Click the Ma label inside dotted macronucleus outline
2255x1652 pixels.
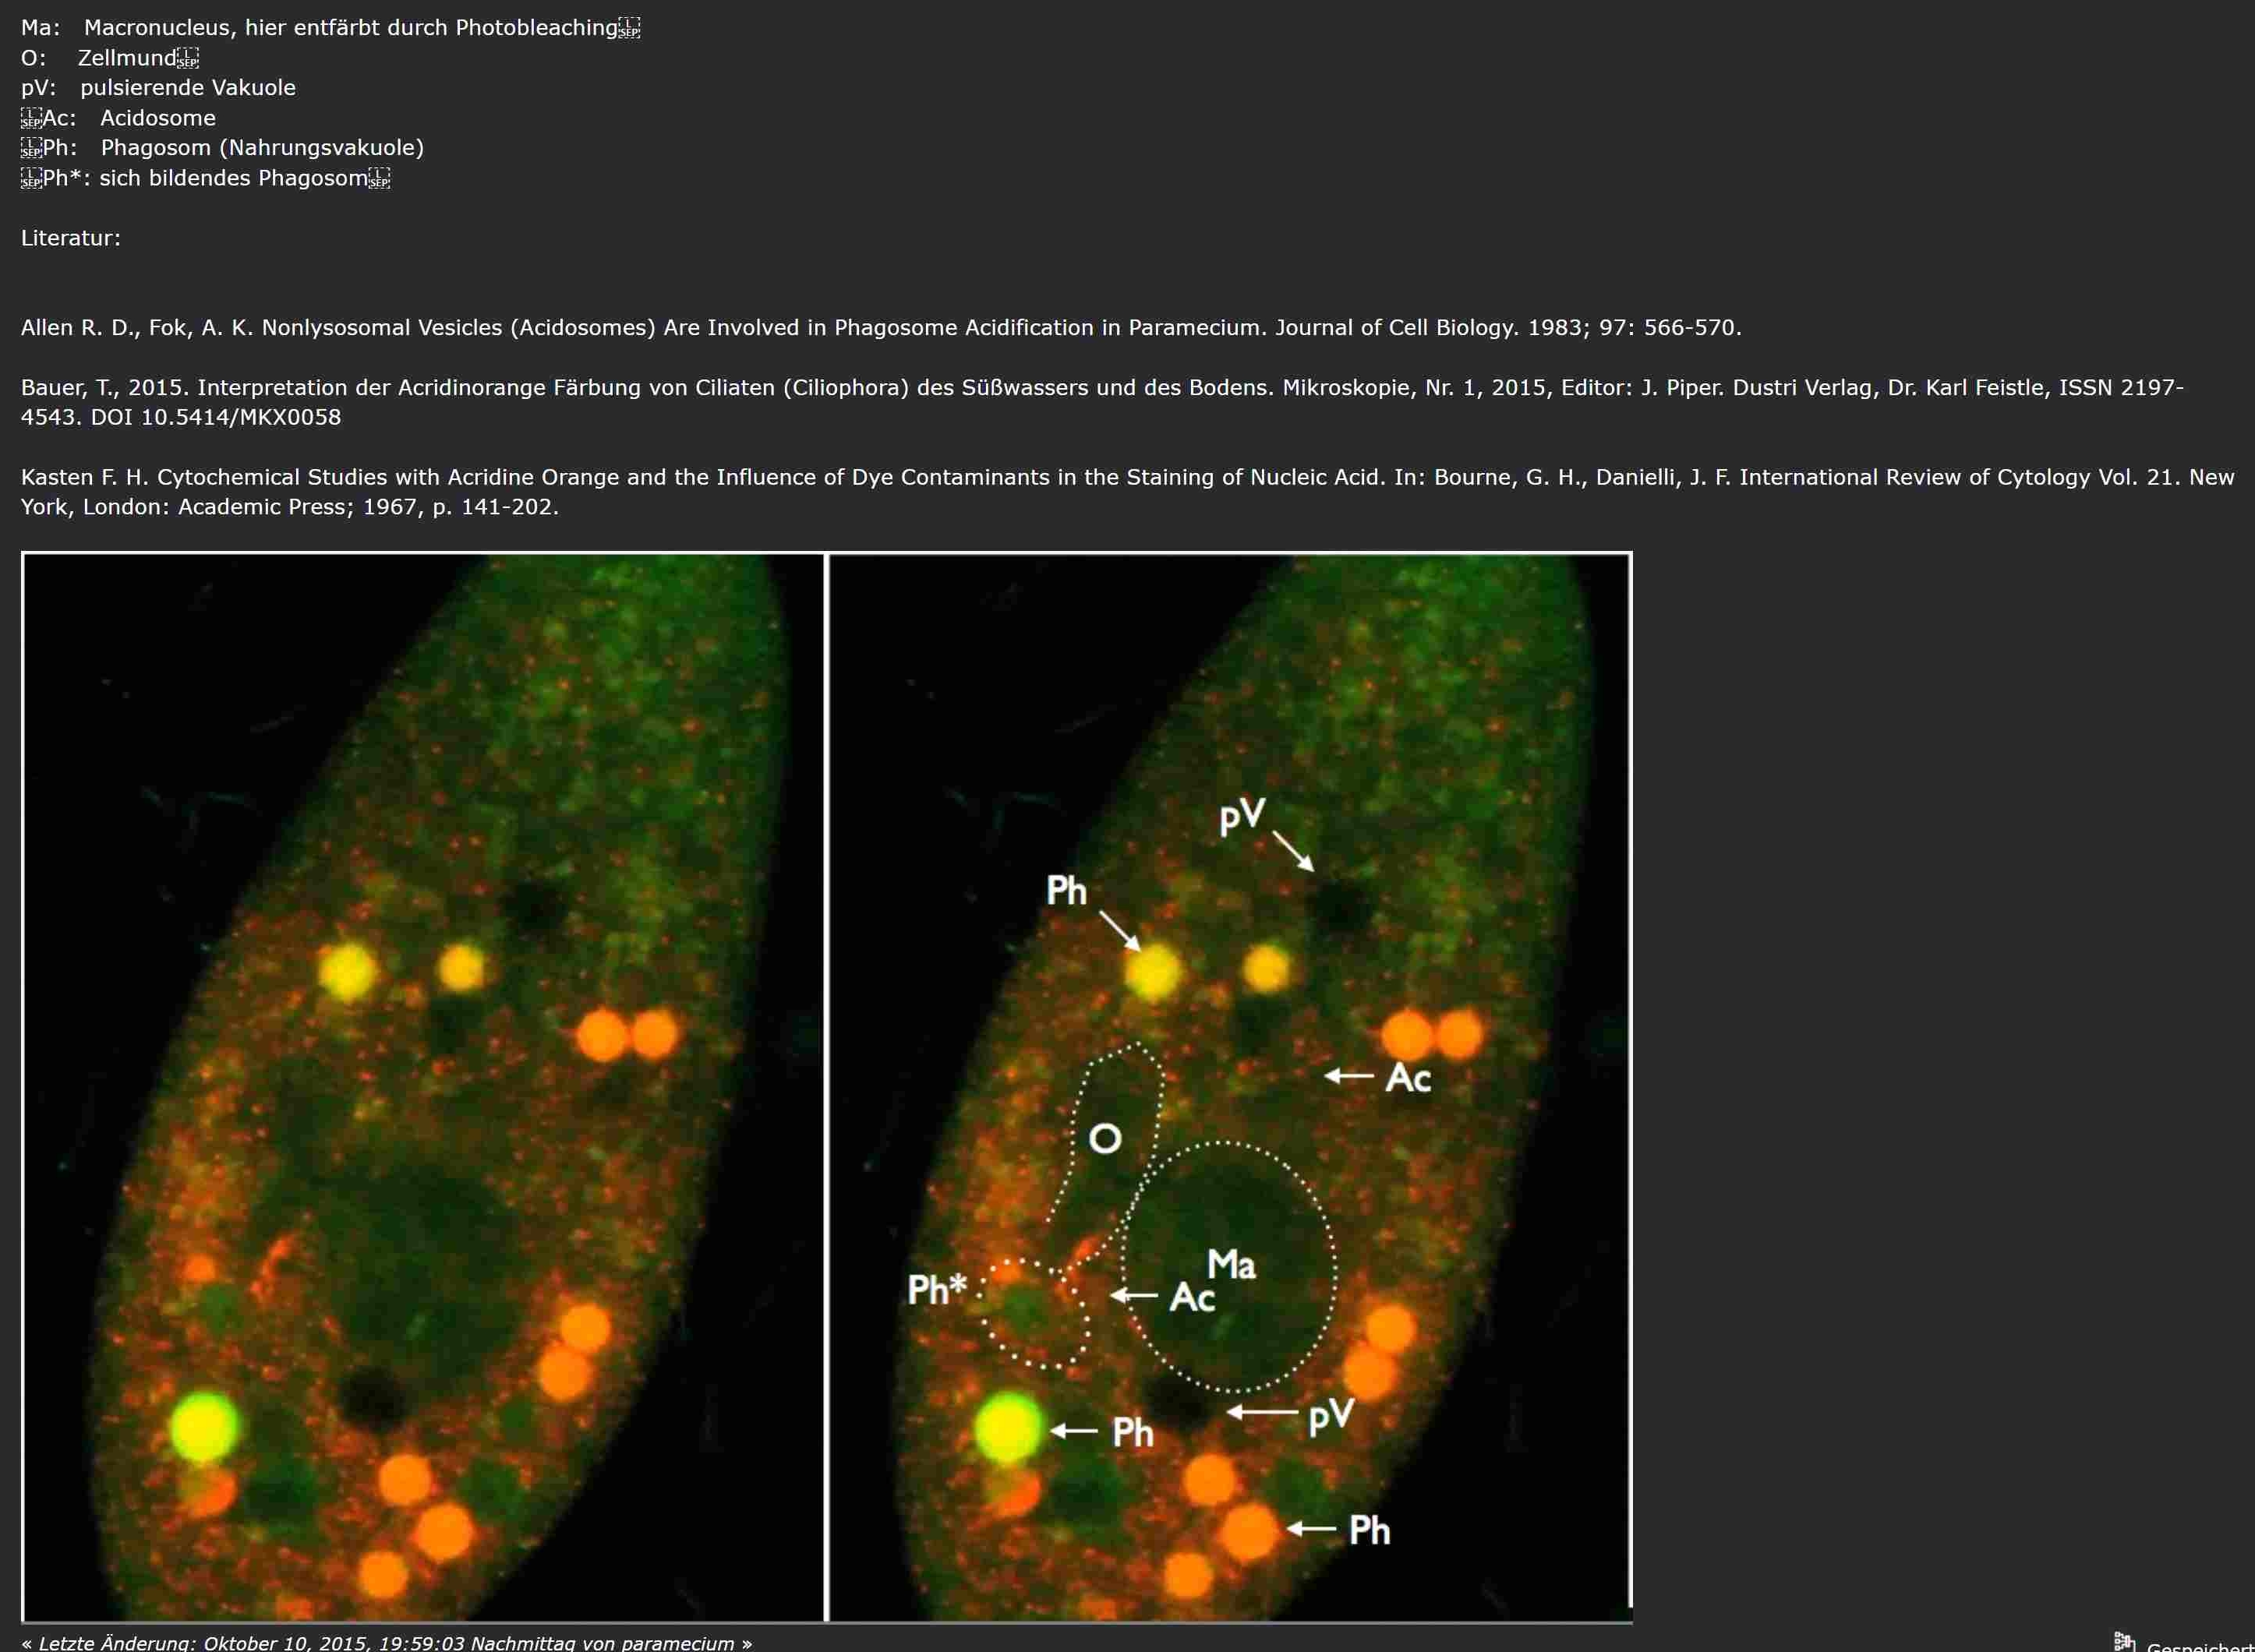[1232, 1263]
